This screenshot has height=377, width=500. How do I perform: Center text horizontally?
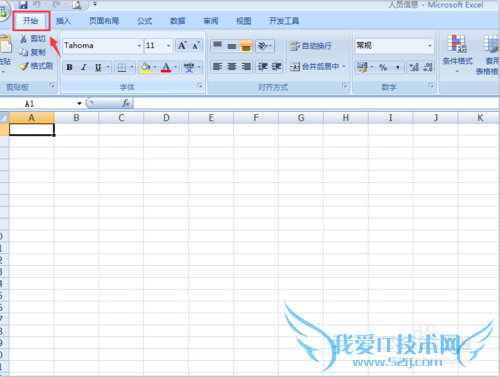[232, 67]
